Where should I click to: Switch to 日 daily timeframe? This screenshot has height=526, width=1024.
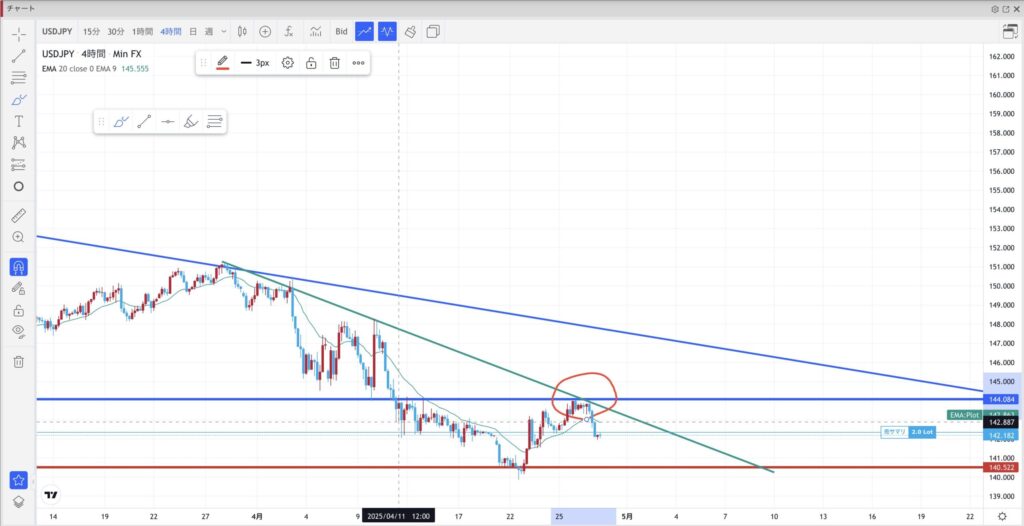point(193,31)
